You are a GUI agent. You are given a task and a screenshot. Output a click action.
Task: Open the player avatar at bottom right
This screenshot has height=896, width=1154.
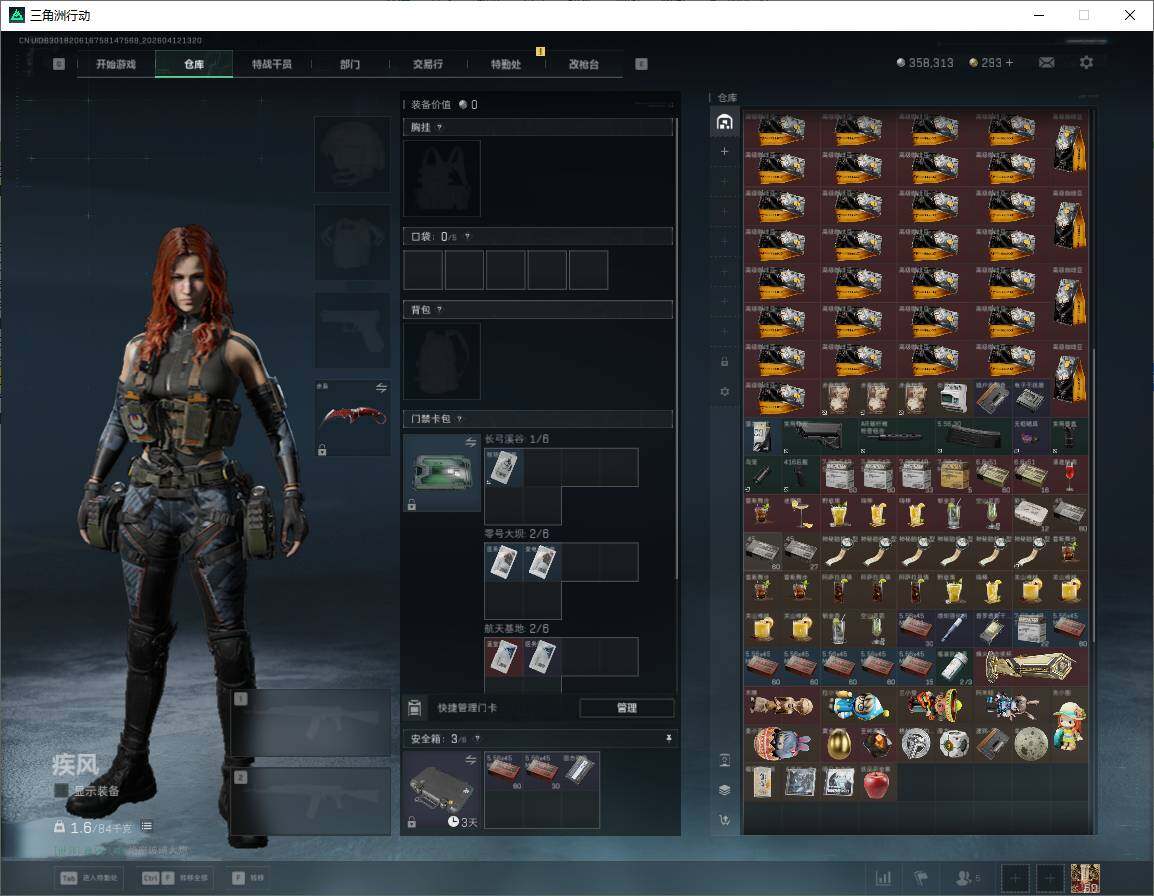[1085, 878]
